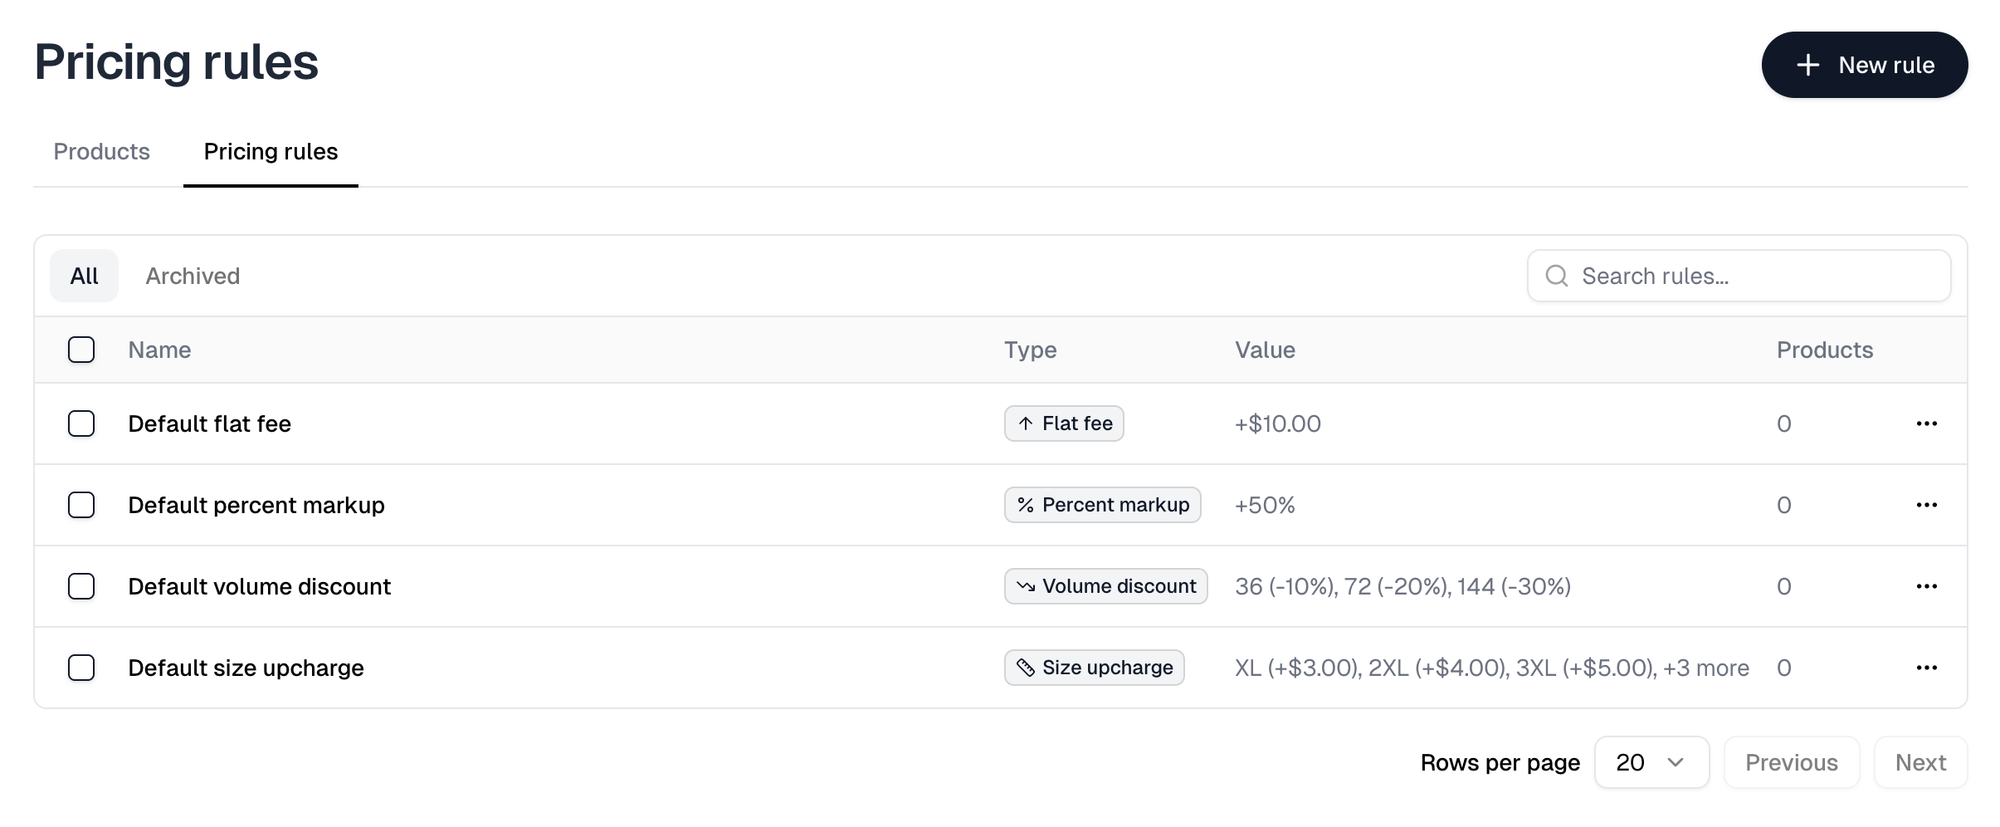Screen dimensions: 2000x827
Task: Open the Default flat fee row actions menu
Action: tap(1926, 424)
